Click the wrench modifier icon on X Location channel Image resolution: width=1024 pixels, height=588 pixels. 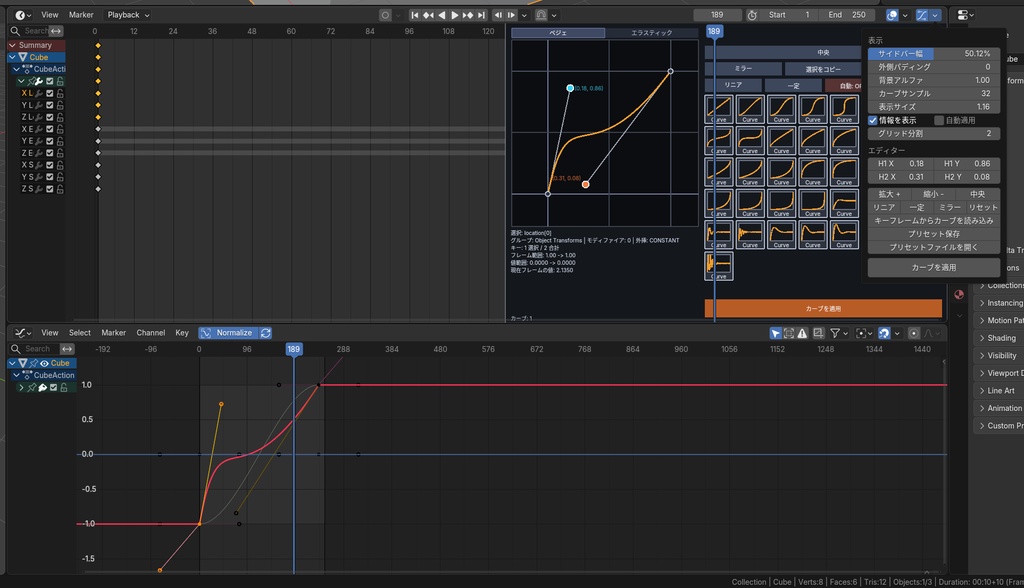(x=38, y=93)
